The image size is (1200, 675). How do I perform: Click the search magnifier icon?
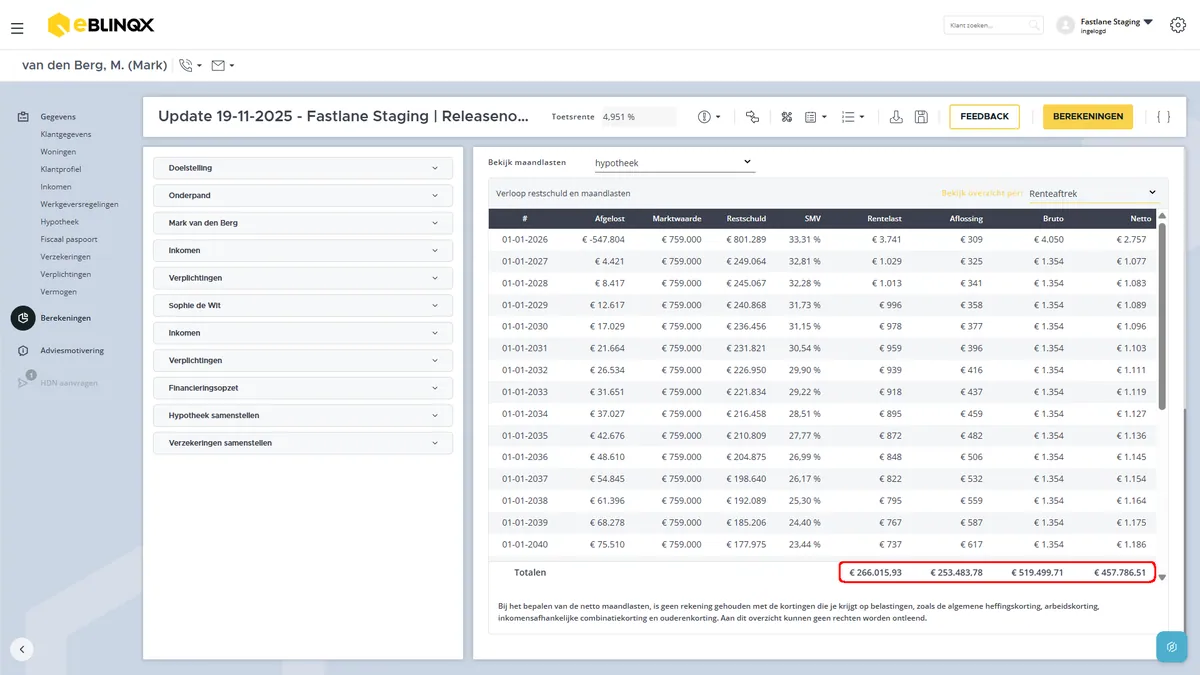coord(1034,25)
